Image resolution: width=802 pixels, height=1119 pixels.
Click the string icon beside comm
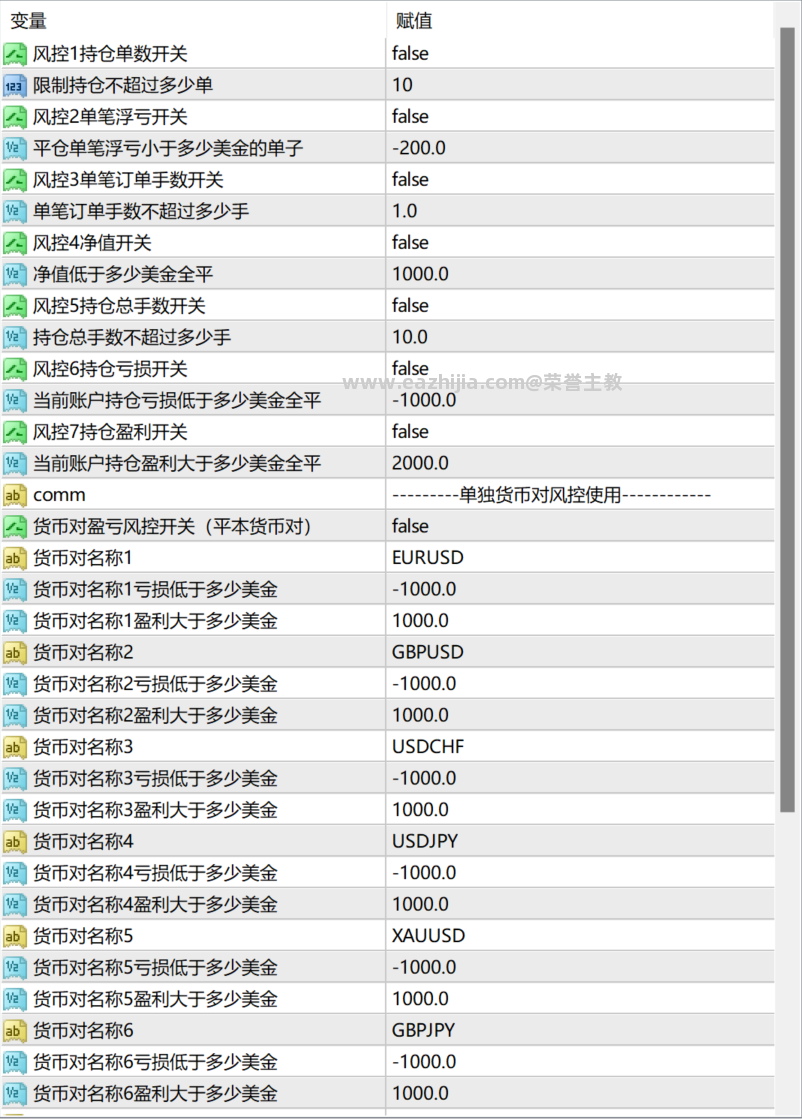click(x=14, y=495)
